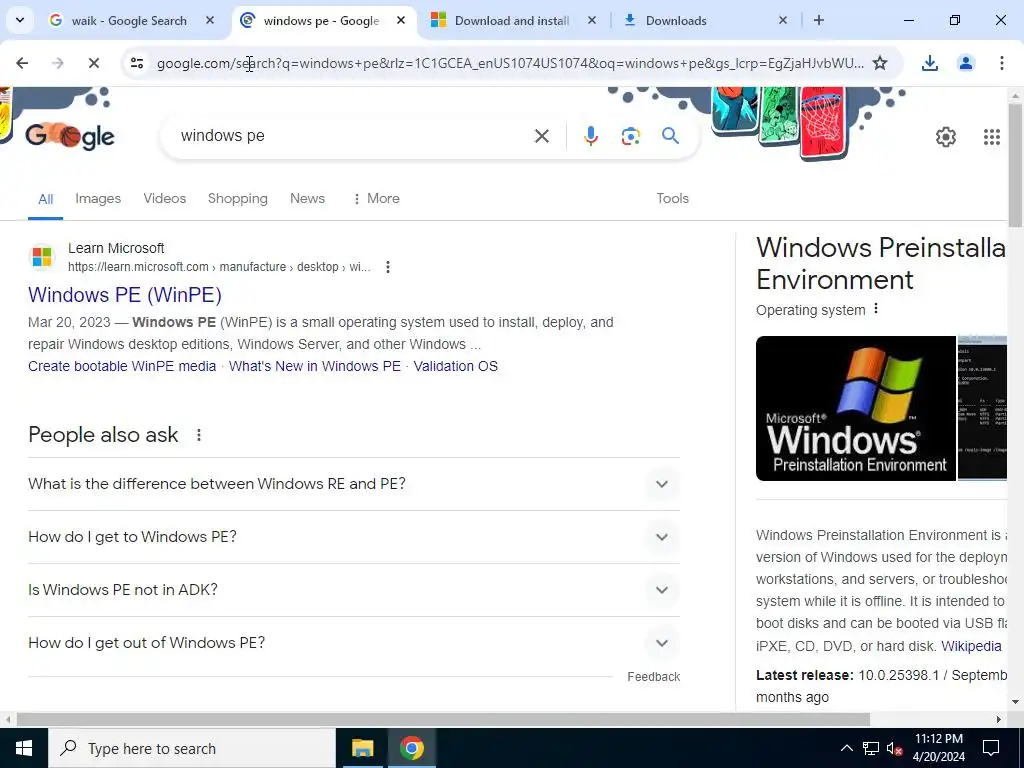Open a new tab with plus button
The image size is (1024, 768).
818,20
